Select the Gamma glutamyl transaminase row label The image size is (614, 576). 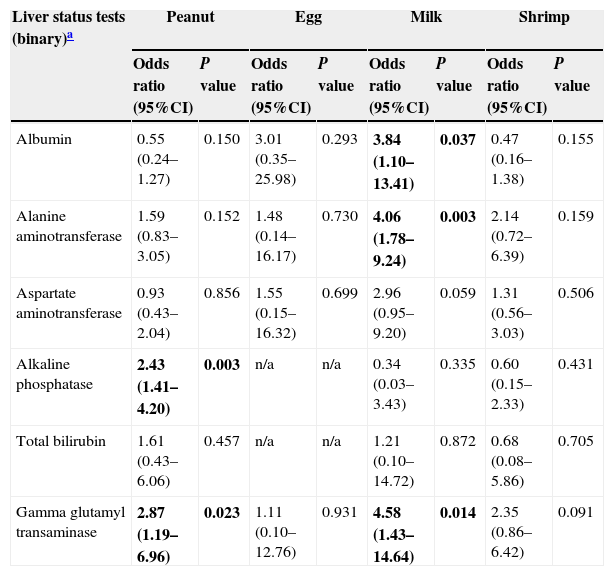click(71, 522)
